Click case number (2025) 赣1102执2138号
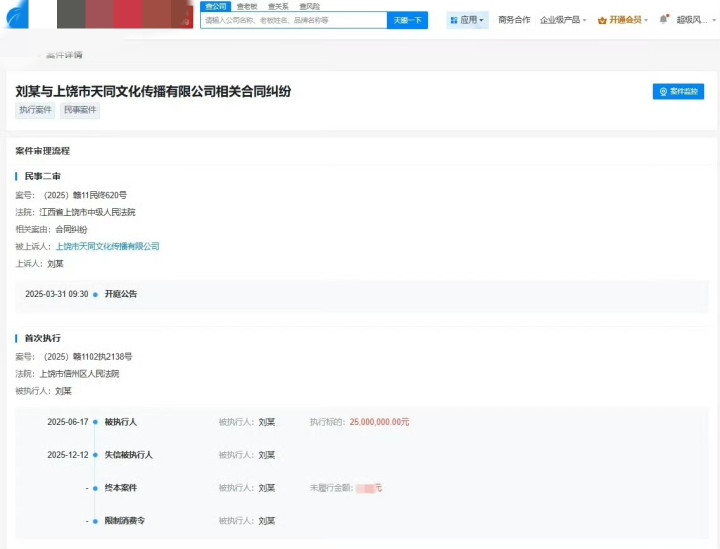 [x=88, y=357]
